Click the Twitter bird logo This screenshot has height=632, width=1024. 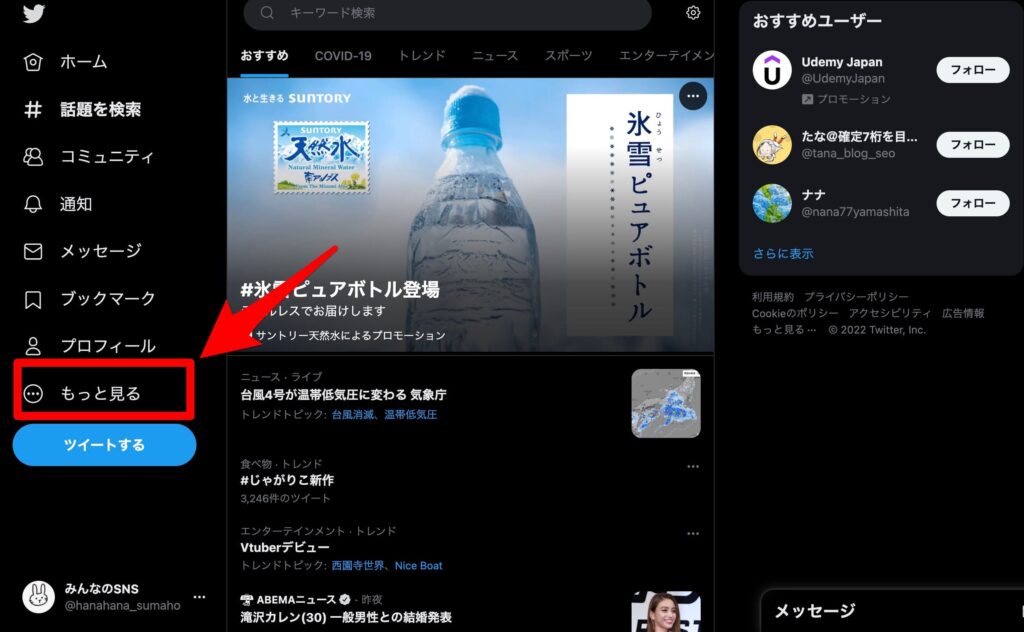coord(33,13)
